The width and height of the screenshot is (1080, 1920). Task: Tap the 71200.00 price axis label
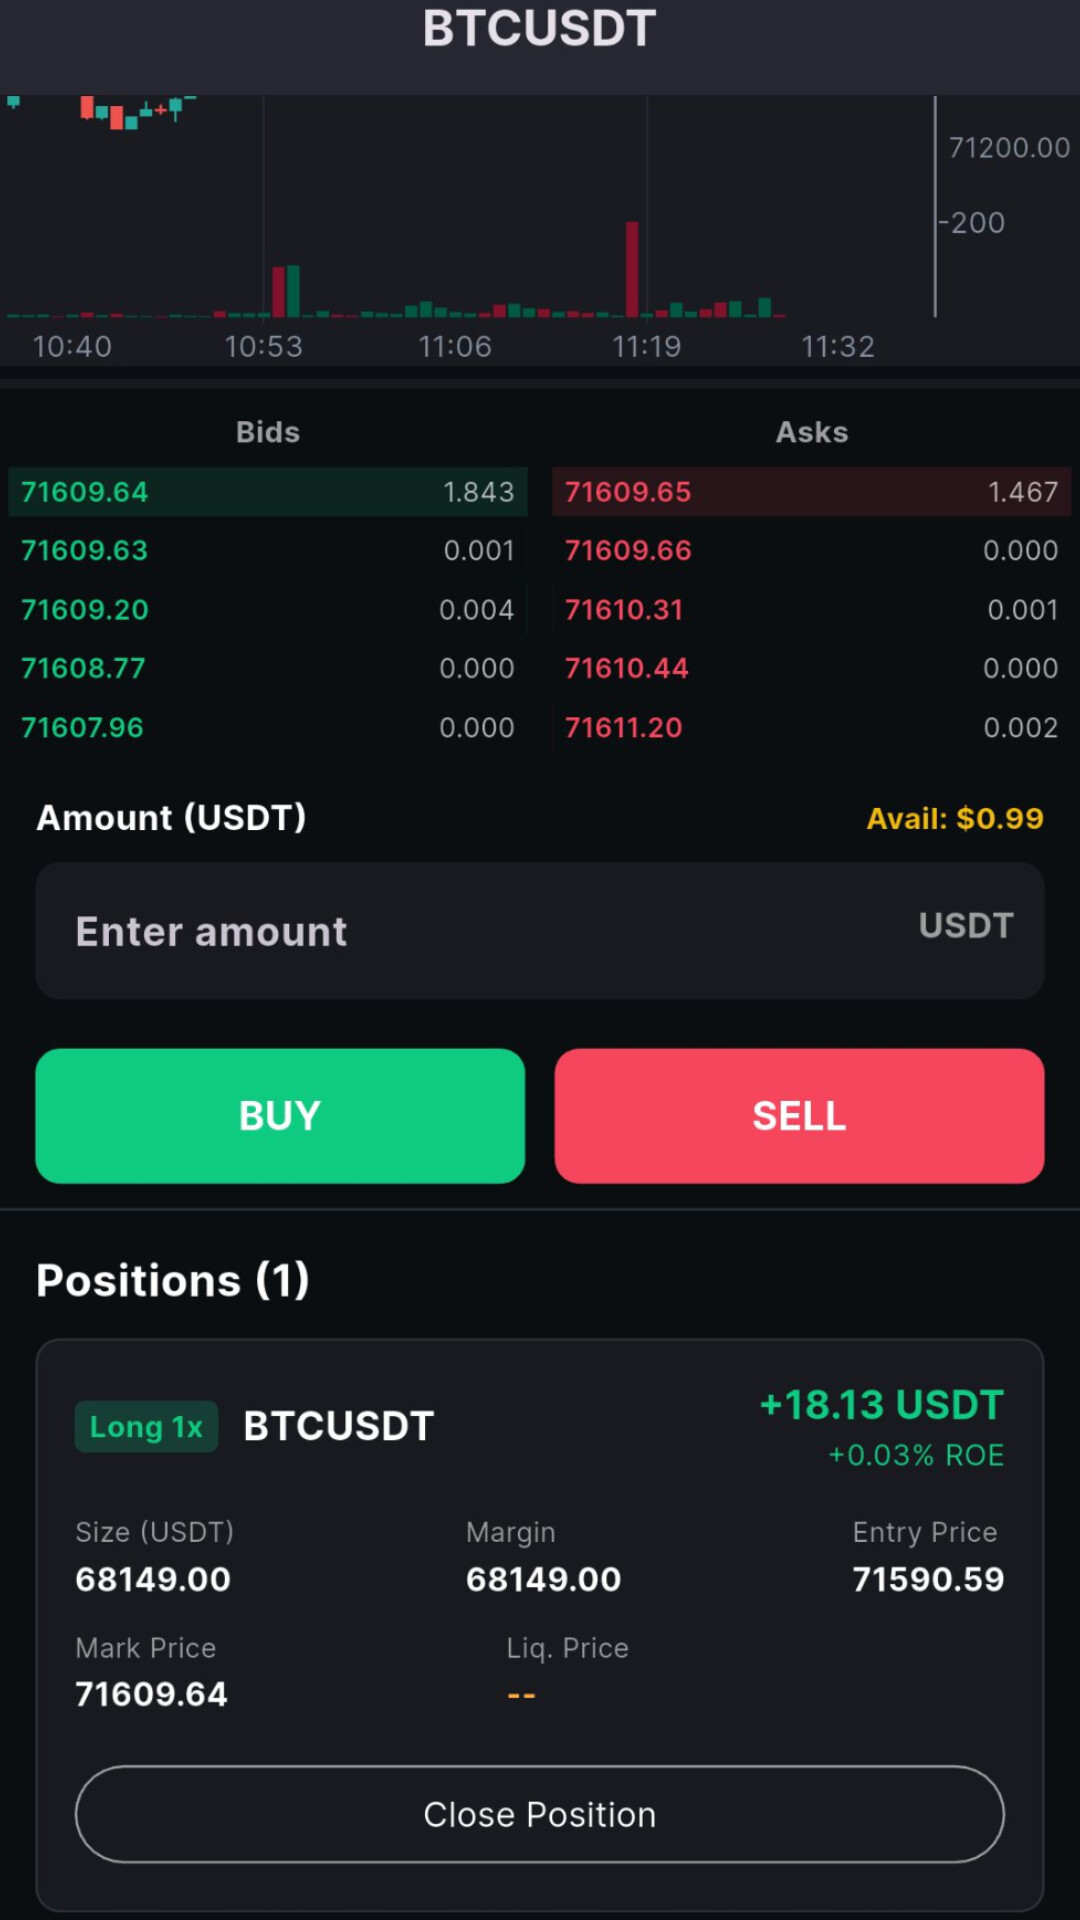tap(1009, 148)
